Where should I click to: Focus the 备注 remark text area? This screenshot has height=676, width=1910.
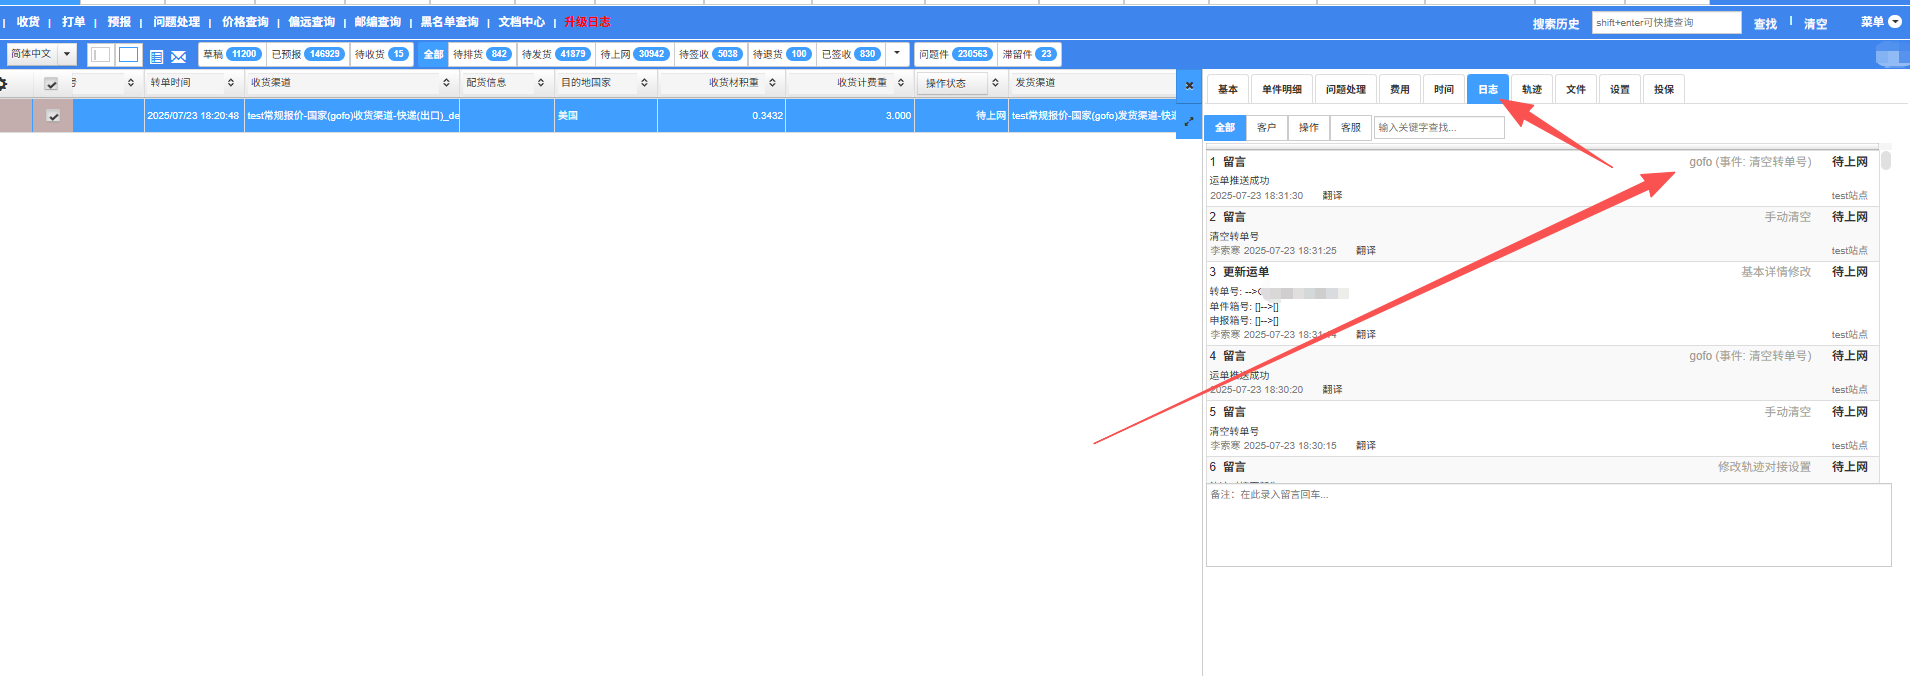click(x=1548, y=525)
